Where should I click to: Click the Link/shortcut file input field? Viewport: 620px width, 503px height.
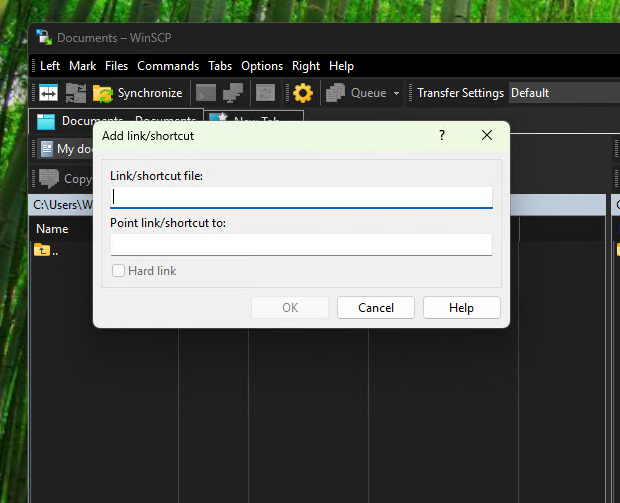[x=301, y=197]
